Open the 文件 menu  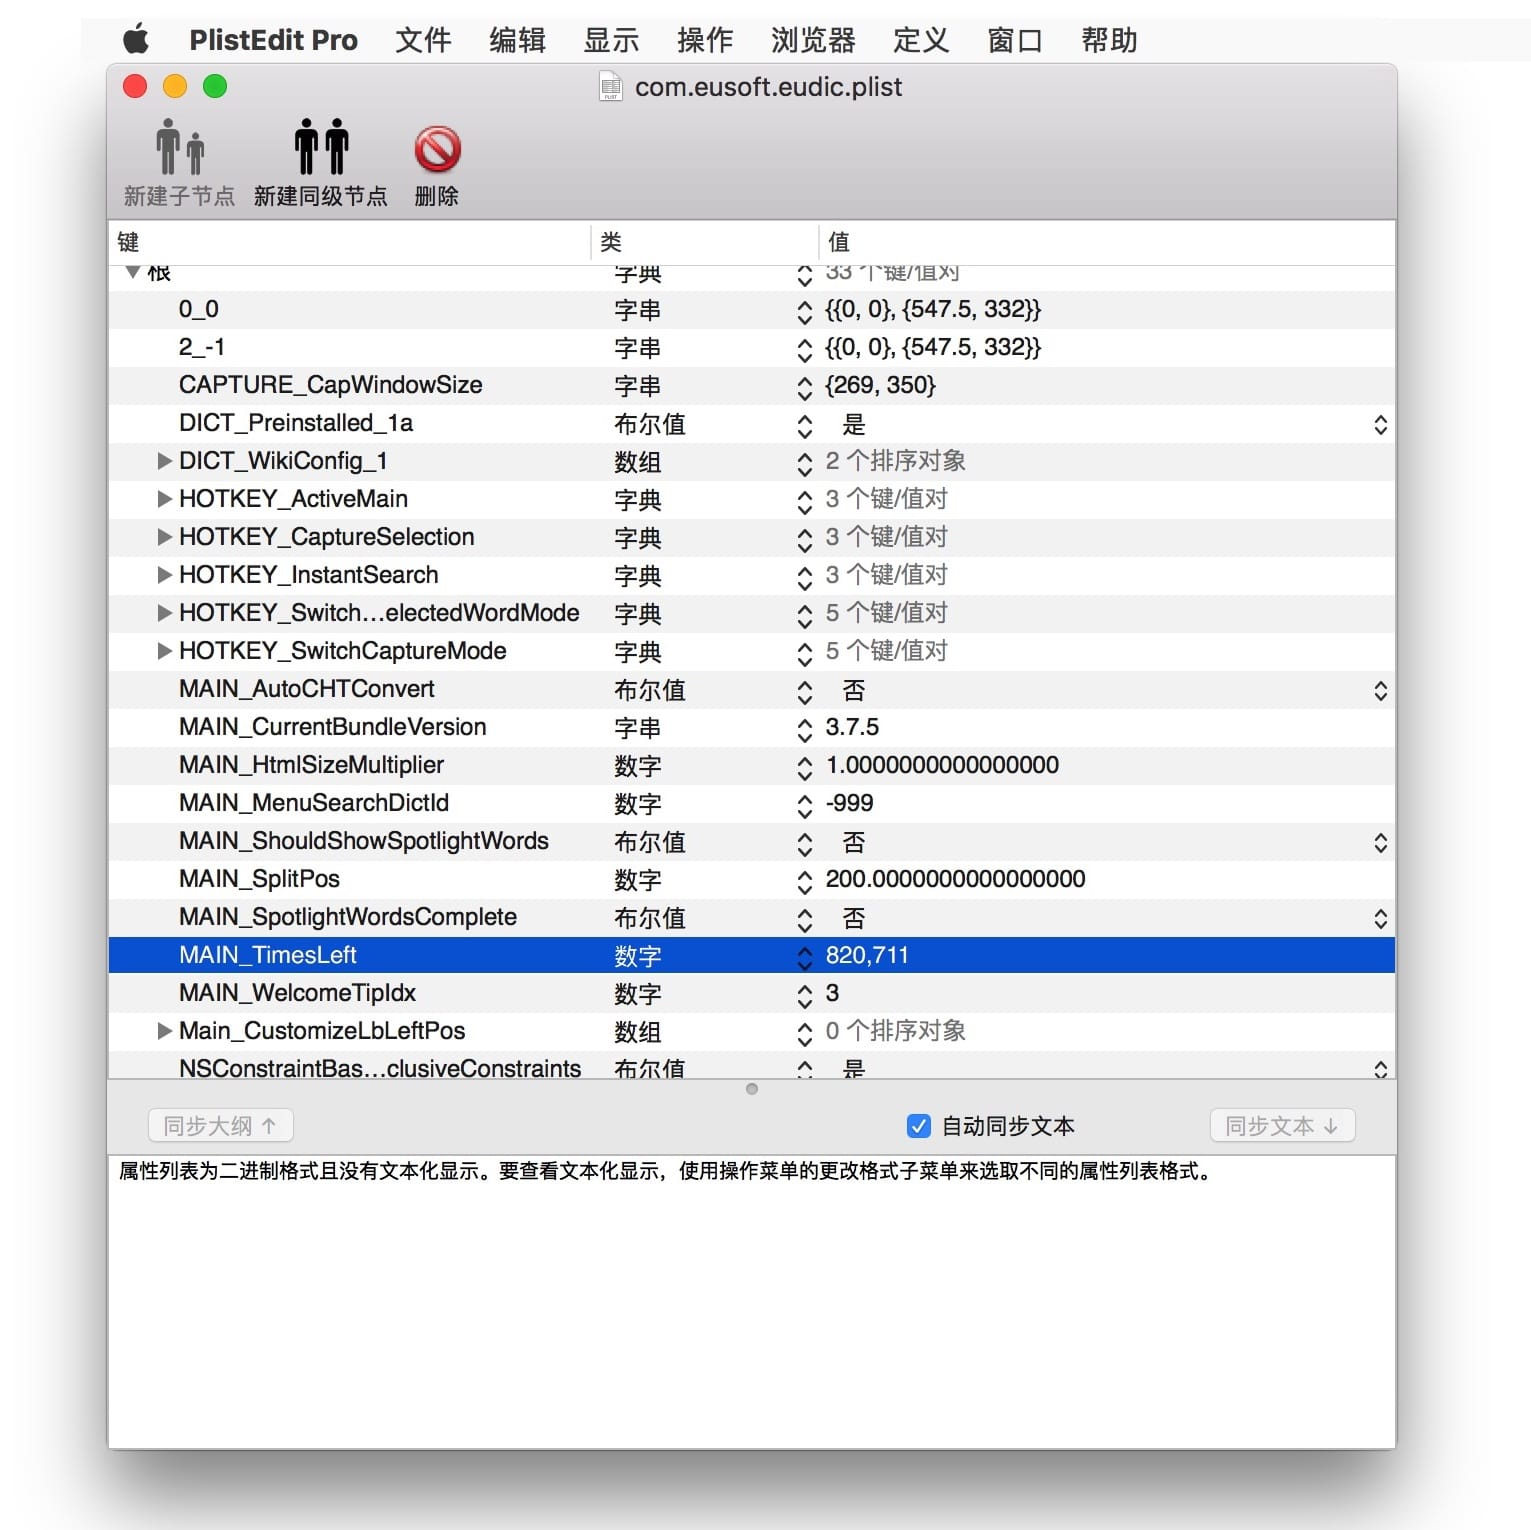423,40
